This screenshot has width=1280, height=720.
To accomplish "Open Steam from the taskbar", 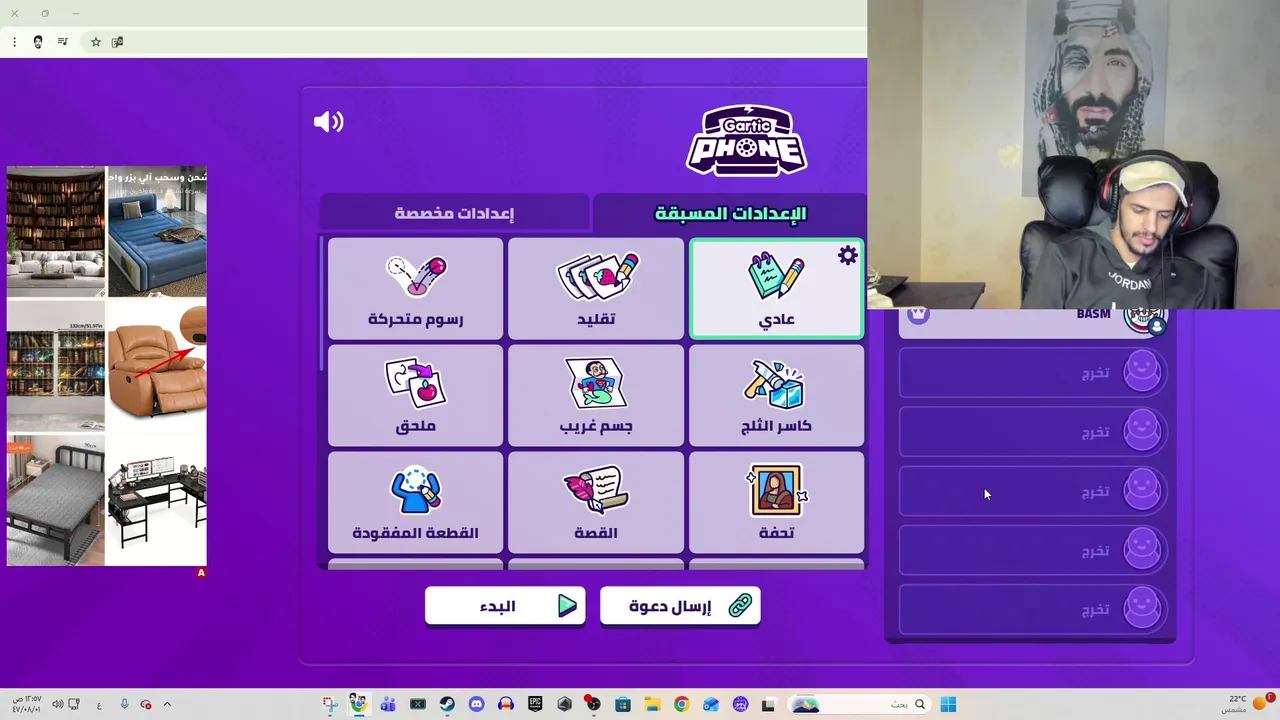I will coord(447,704).
